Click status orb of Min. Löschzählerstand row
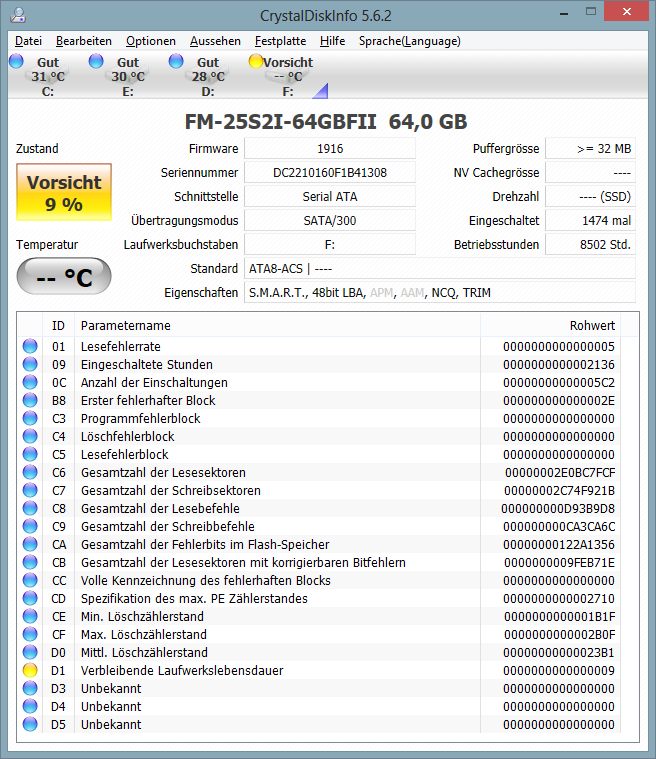The image size is (656, 759). 30,616
